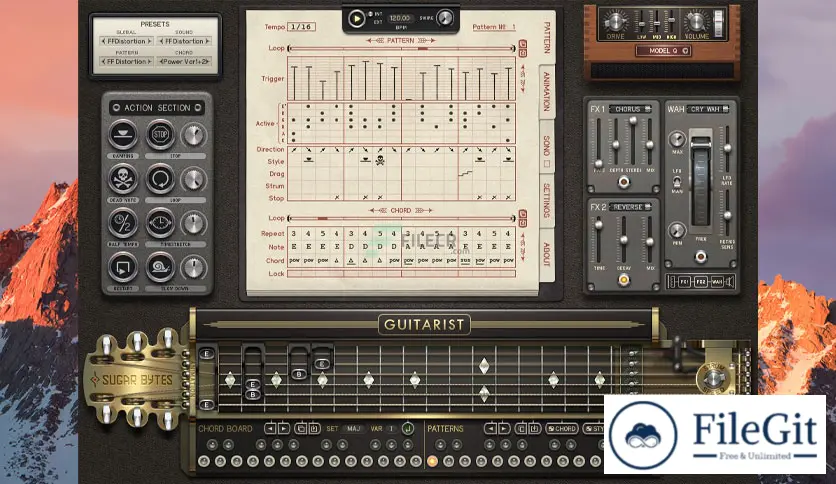Open the Tempo 1/16 resolution field
The height and width of the screenshot is (484, 836).
pos(301,27)
